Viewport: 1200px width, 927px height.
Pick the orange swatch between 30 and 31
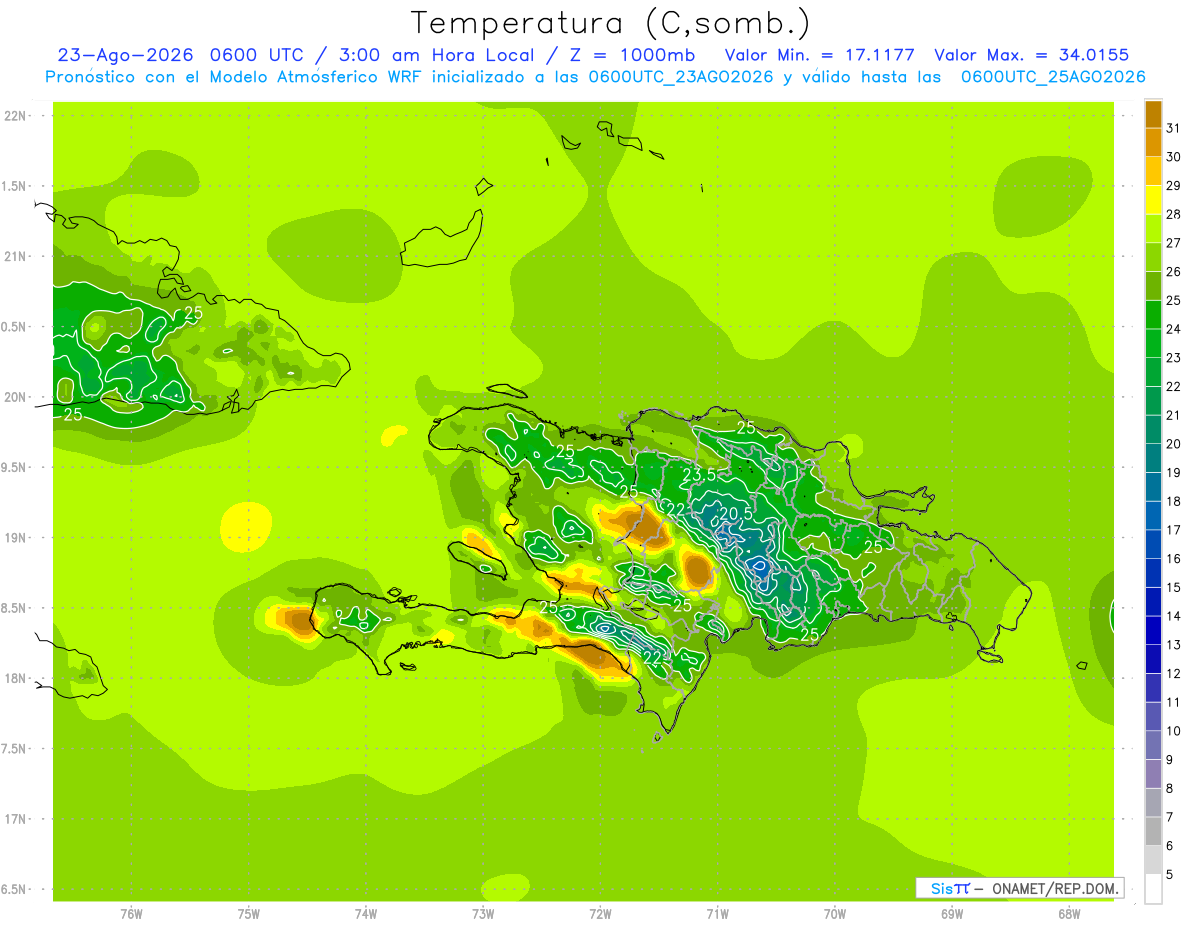coord(1153,142)
